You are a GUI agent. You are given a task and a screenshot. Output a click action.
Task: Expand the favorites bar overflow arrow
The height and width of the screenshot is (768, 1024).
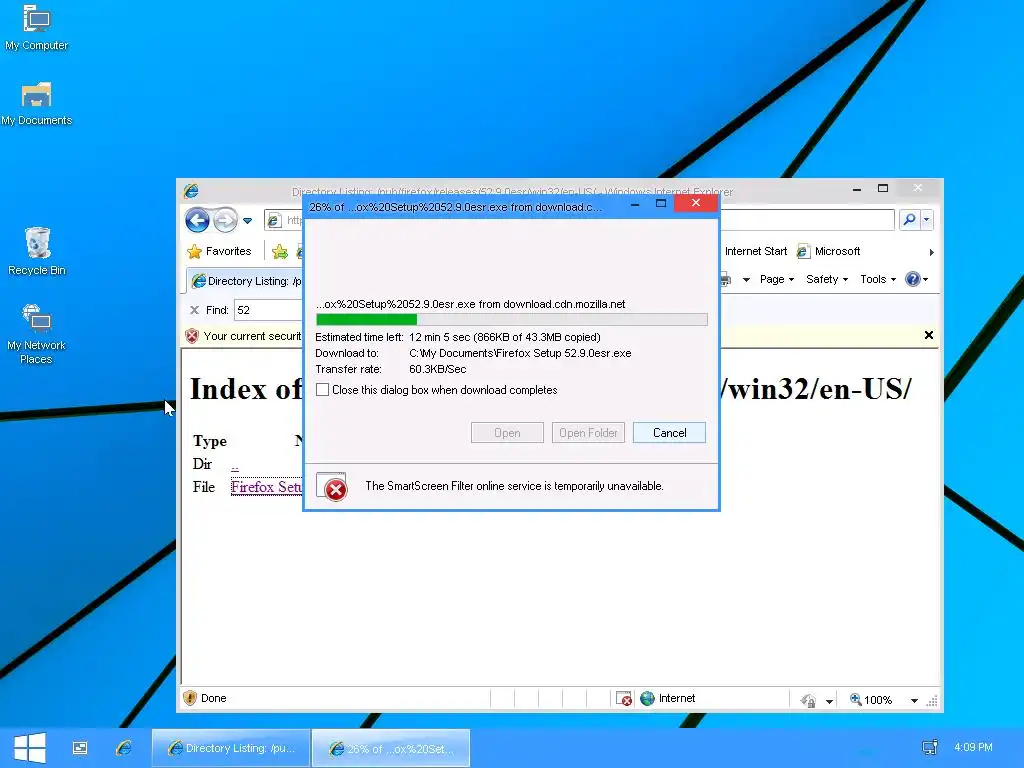pos(931,252)
